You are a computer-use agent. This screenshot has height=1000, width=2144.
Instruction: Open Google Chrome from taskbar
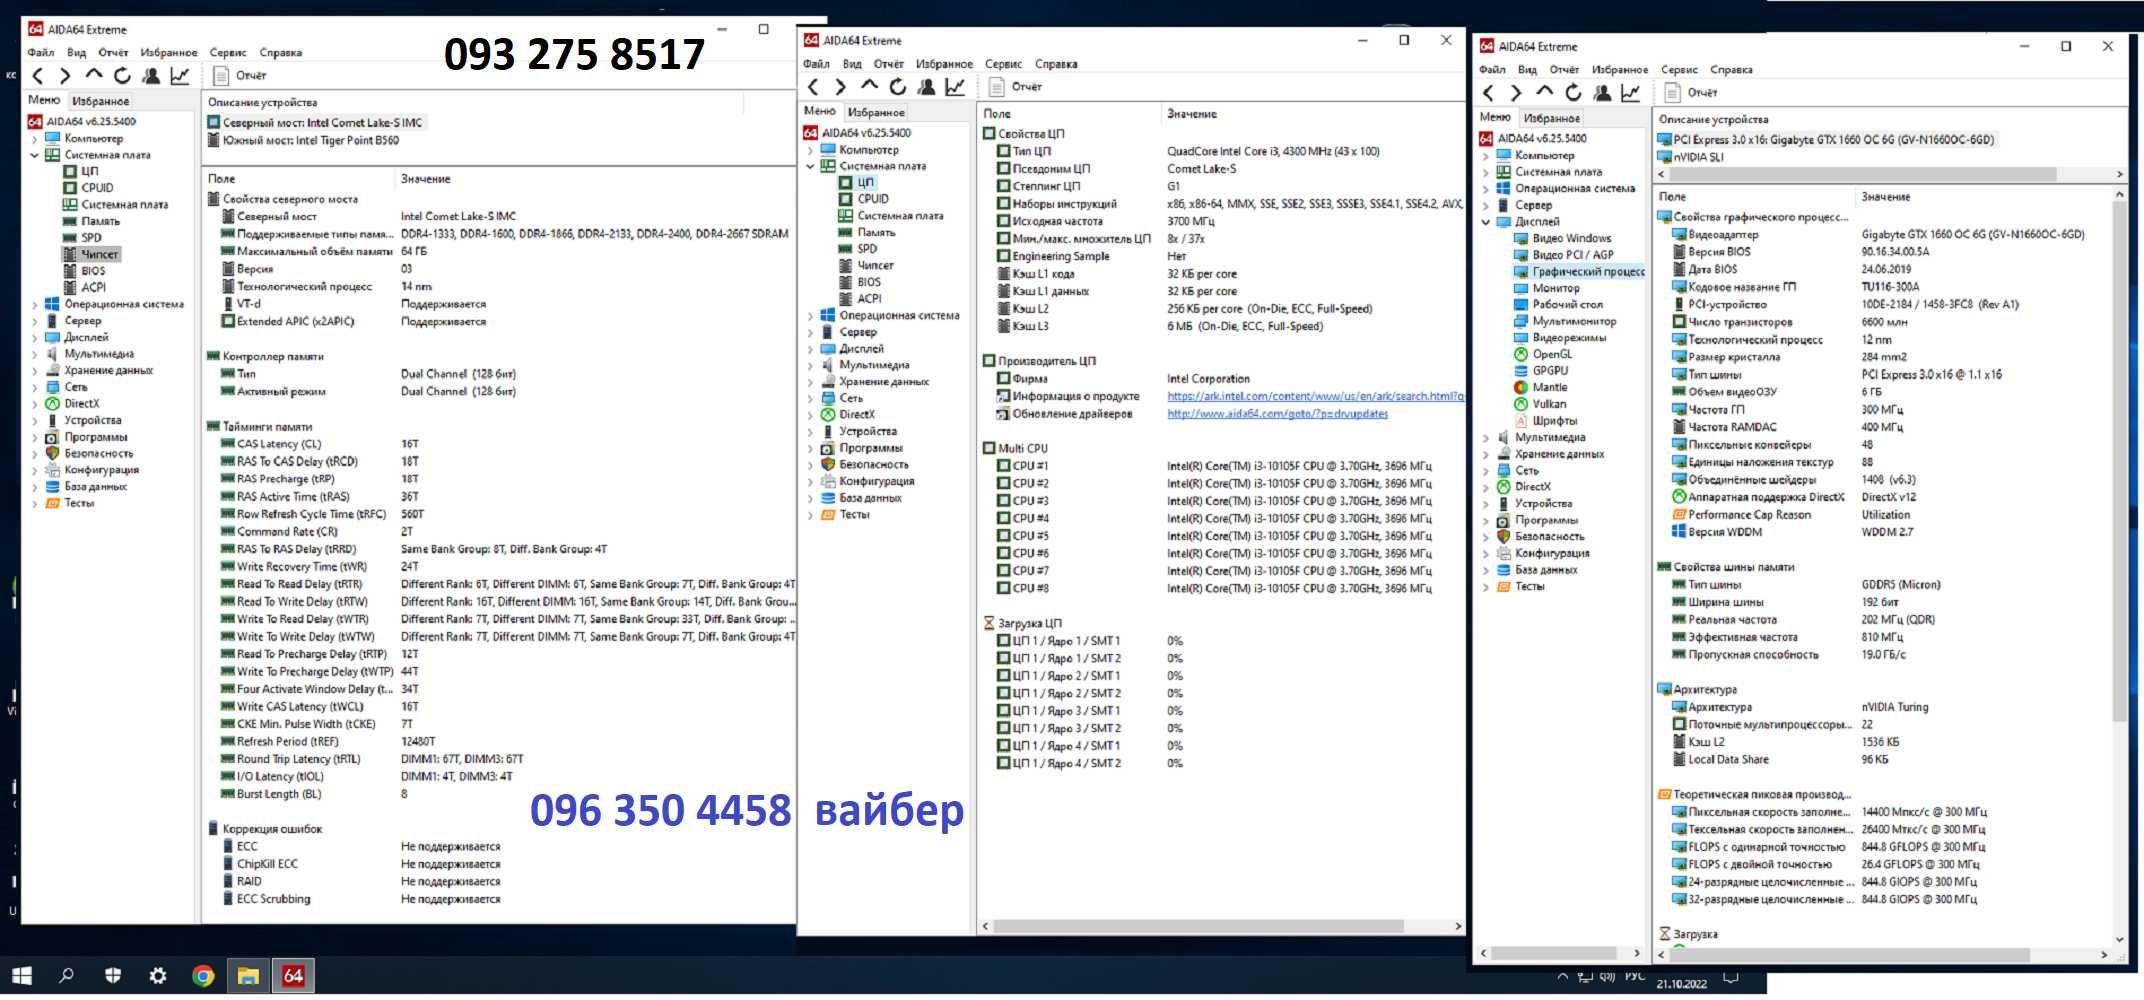[x=203, y=976]
